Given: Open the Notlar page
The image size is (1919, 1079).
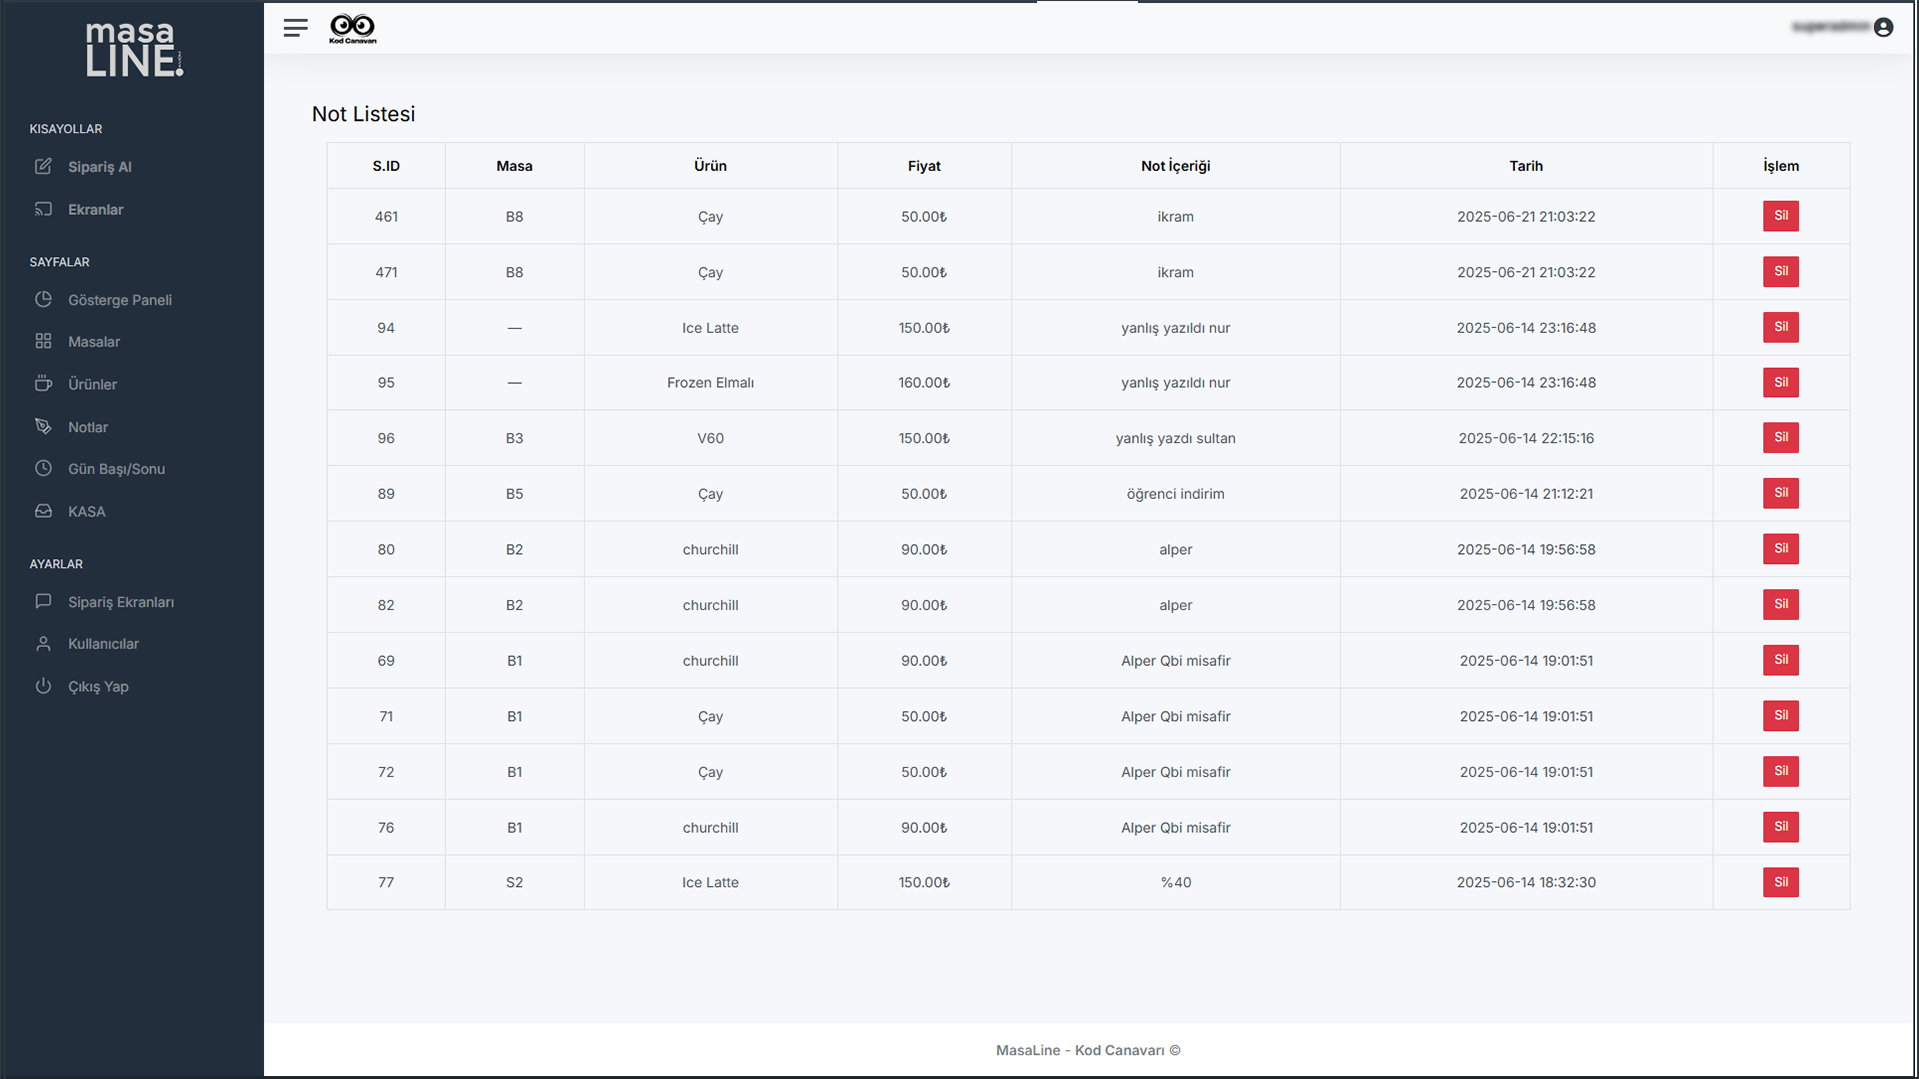Looking at the screenshot, I should (x=88, y=427).
